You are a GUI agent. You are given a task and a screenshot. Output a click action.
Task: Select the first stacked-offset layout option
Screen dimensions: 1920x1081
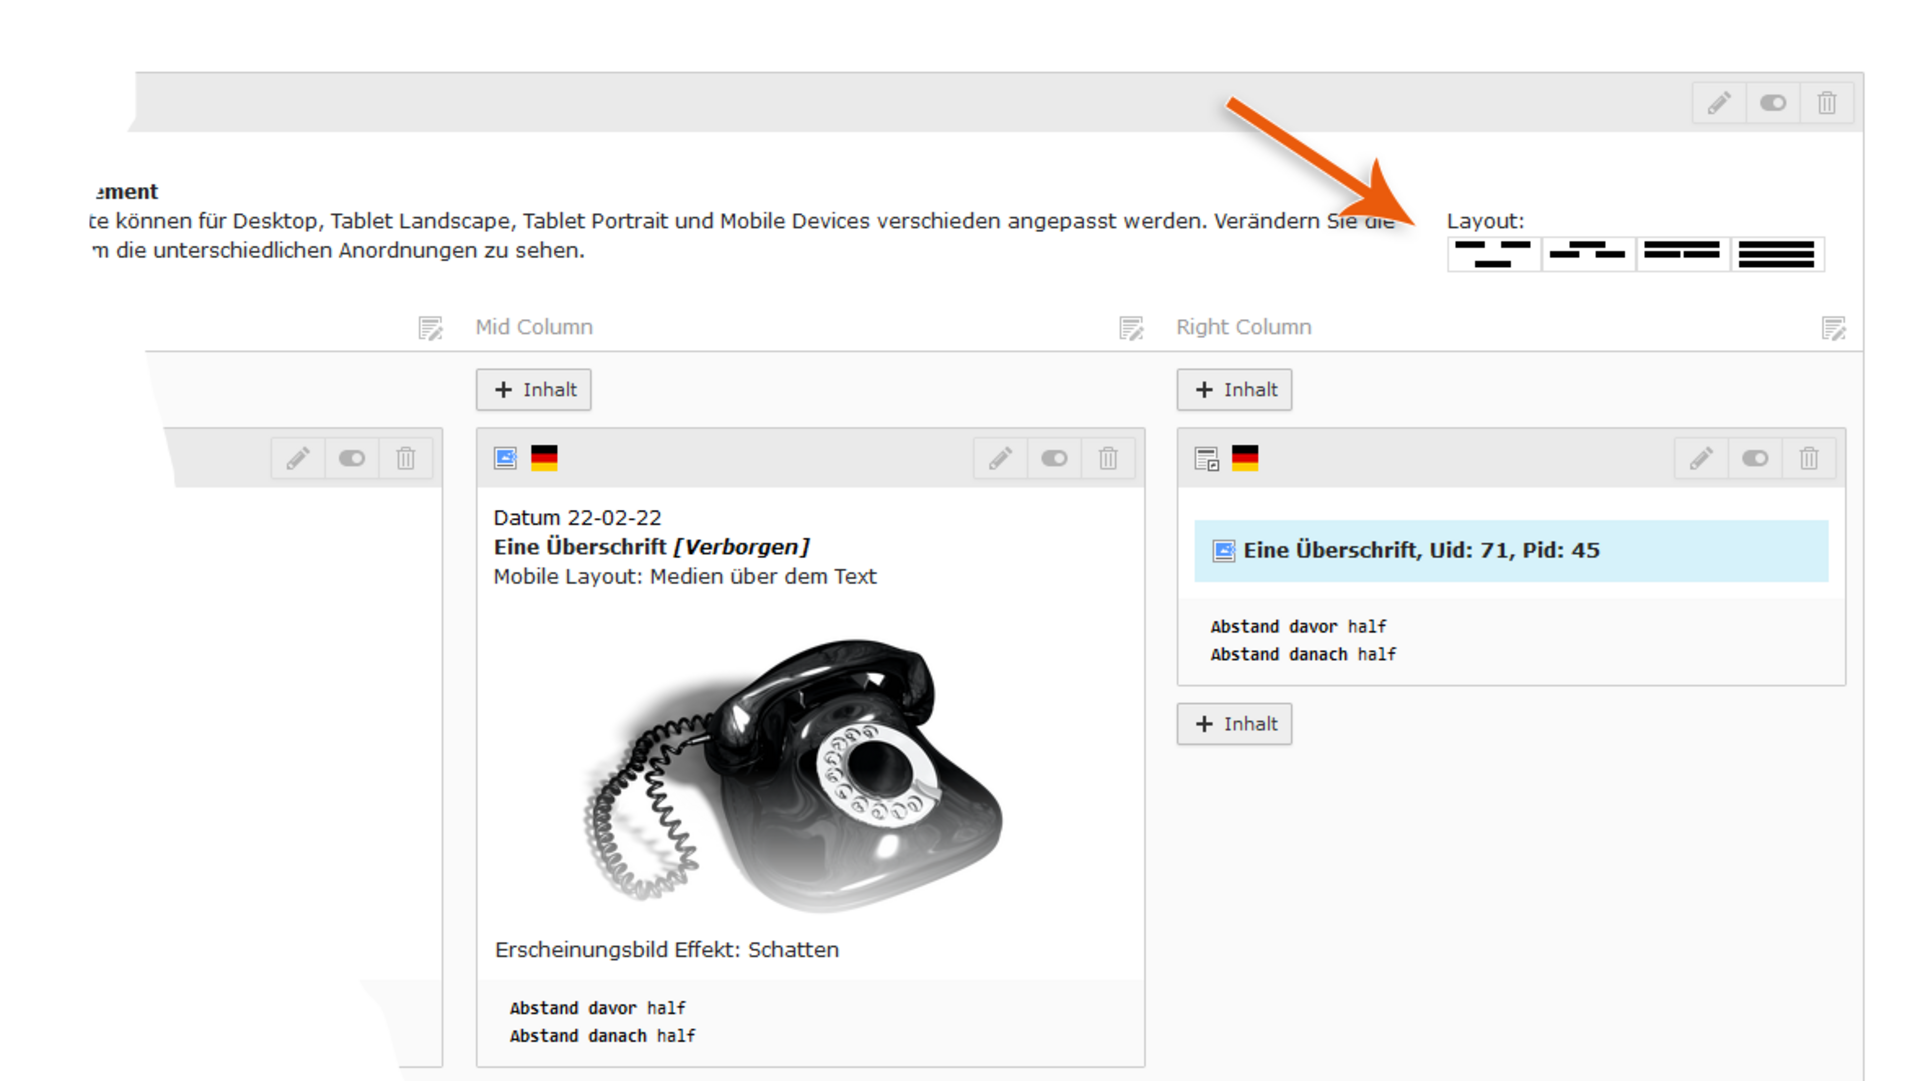click(1494, 254)
